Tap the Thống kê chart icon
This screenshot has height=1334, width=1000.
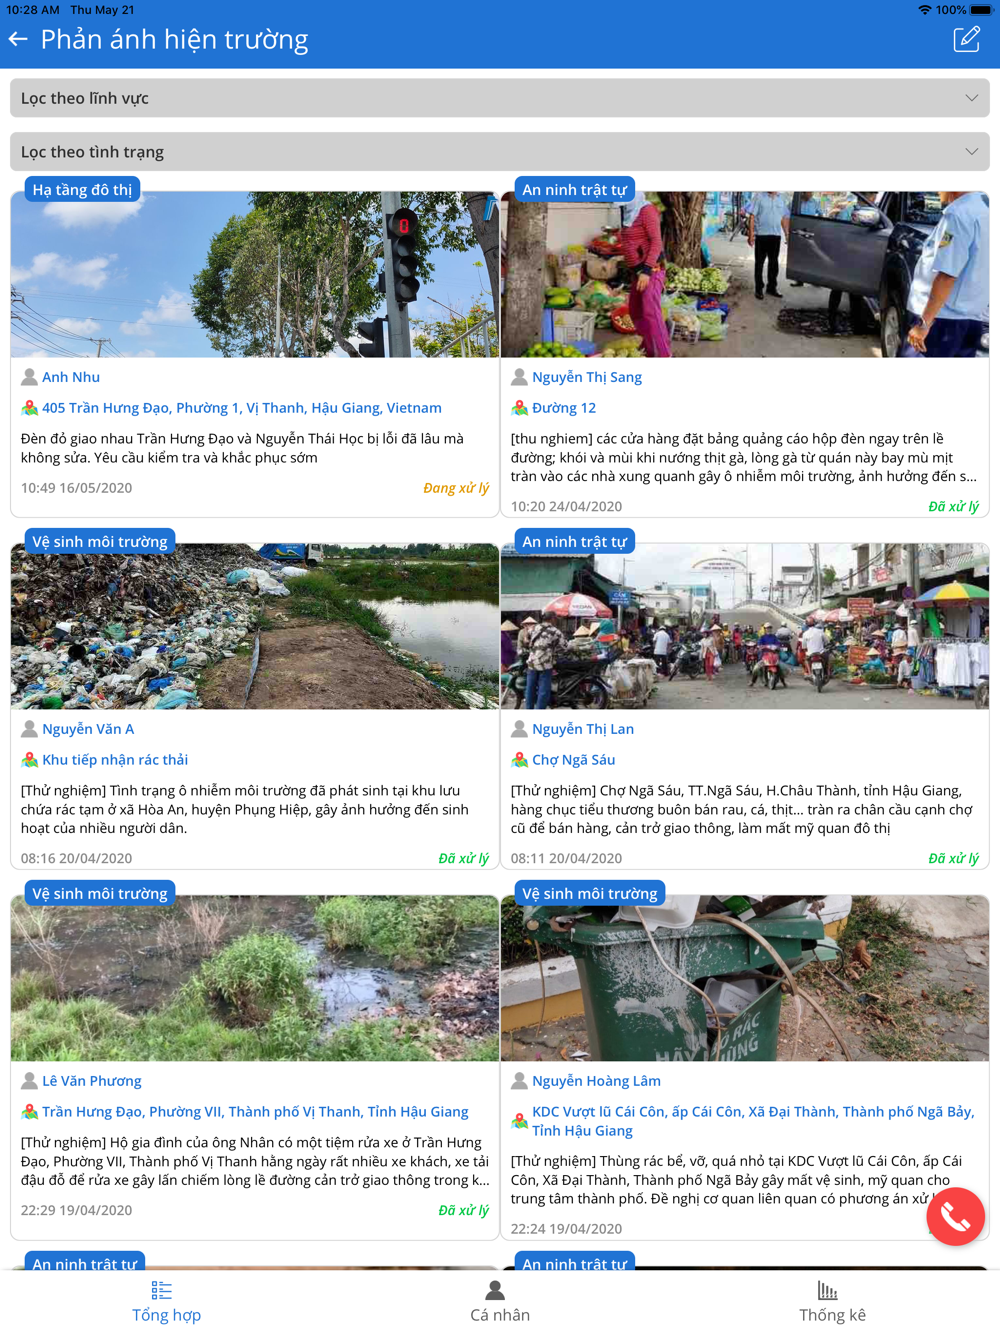coord(828,1290)
